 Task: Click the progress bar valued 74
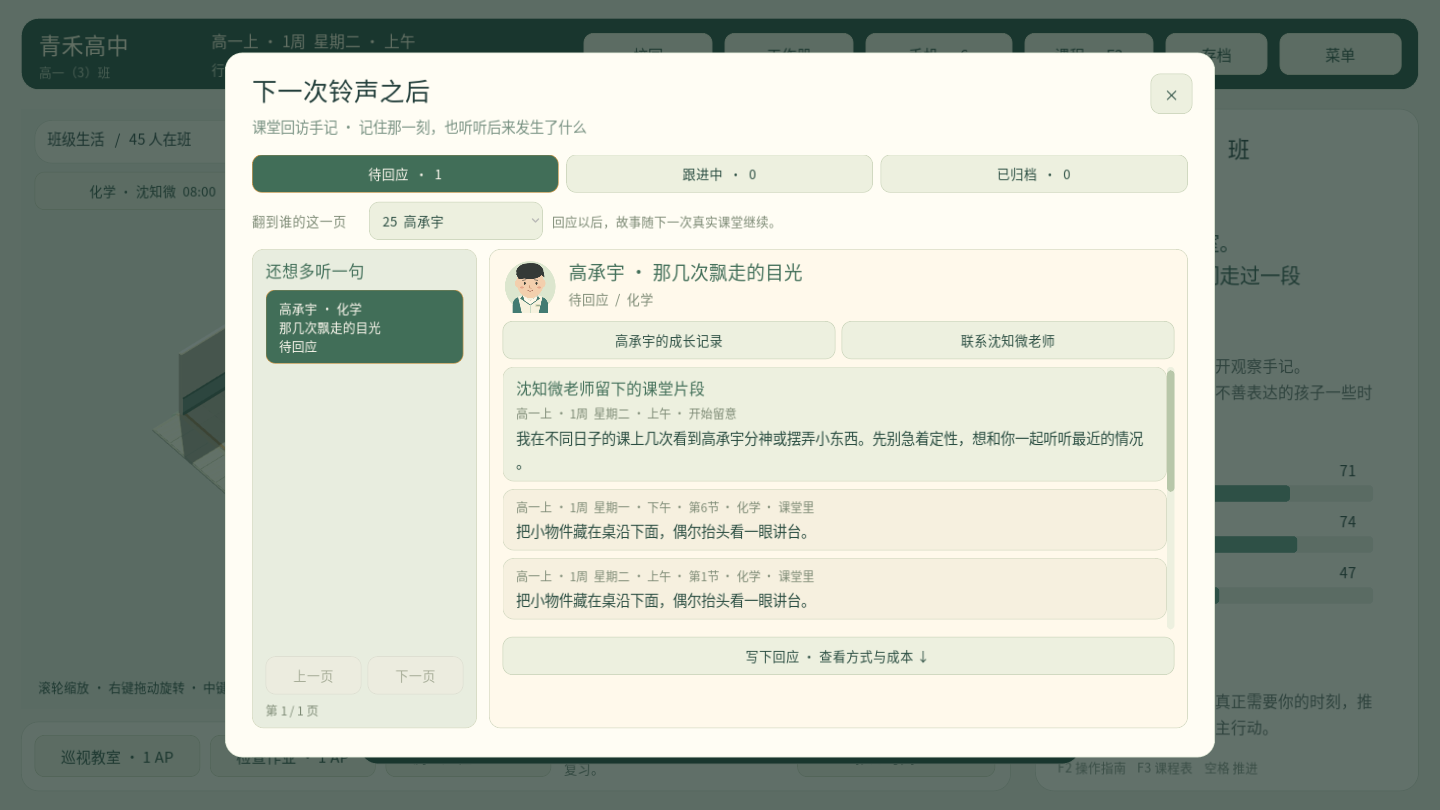pos(1292,545)
